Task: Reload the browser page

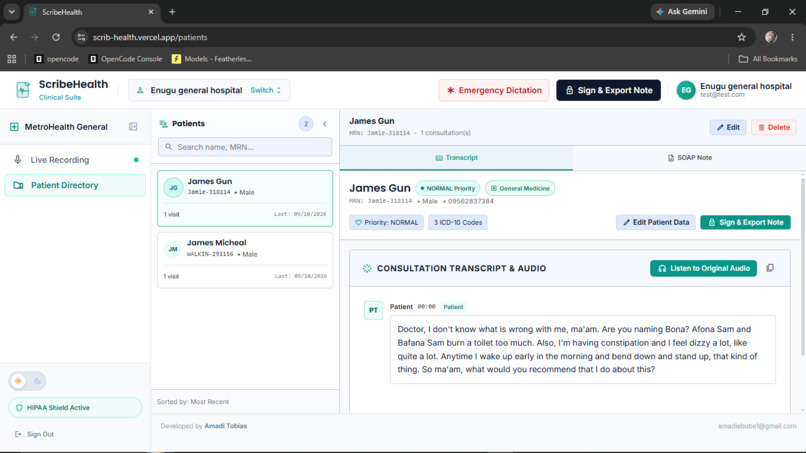Action: point(56,37)
